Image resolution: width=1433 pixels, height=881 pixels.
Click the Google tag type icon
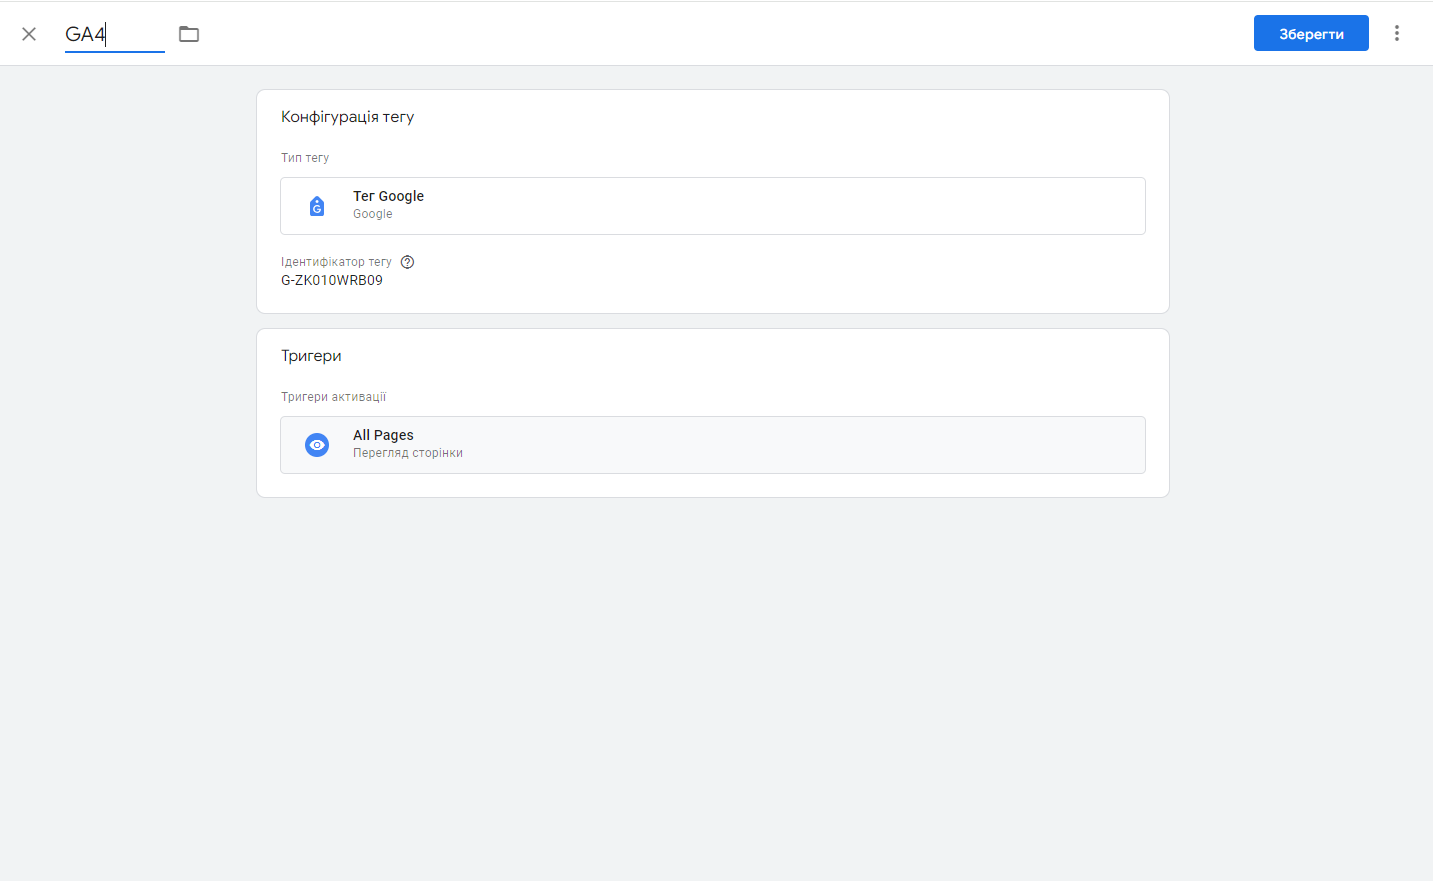click(317, 206)
